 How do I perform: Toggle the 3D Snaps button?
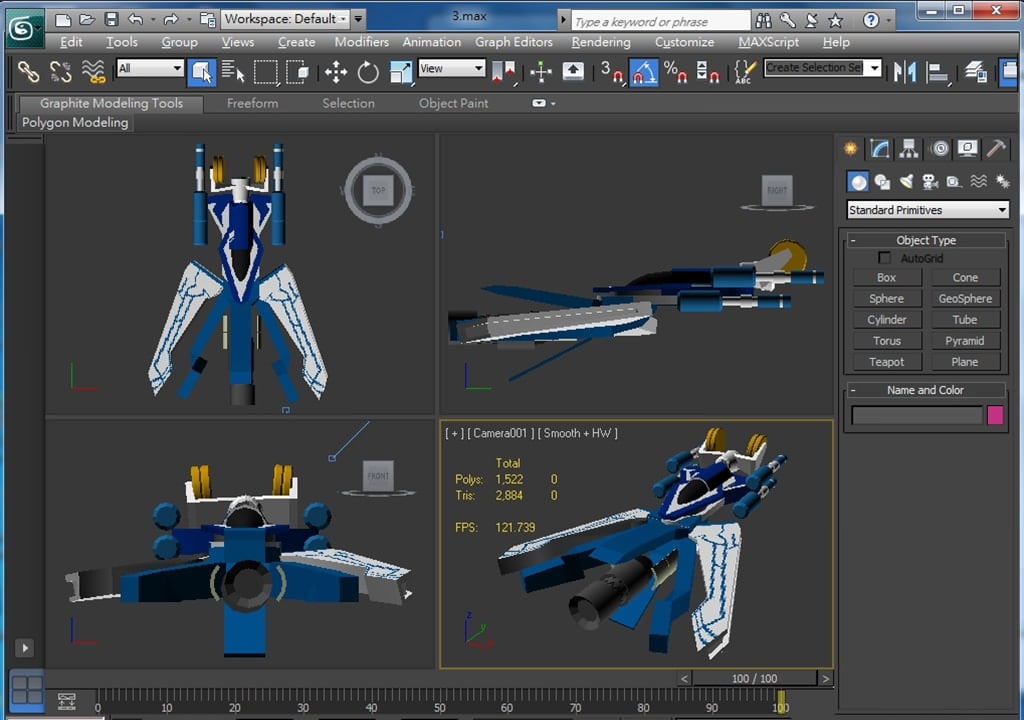pyautogui.click(x=611, y=71)
